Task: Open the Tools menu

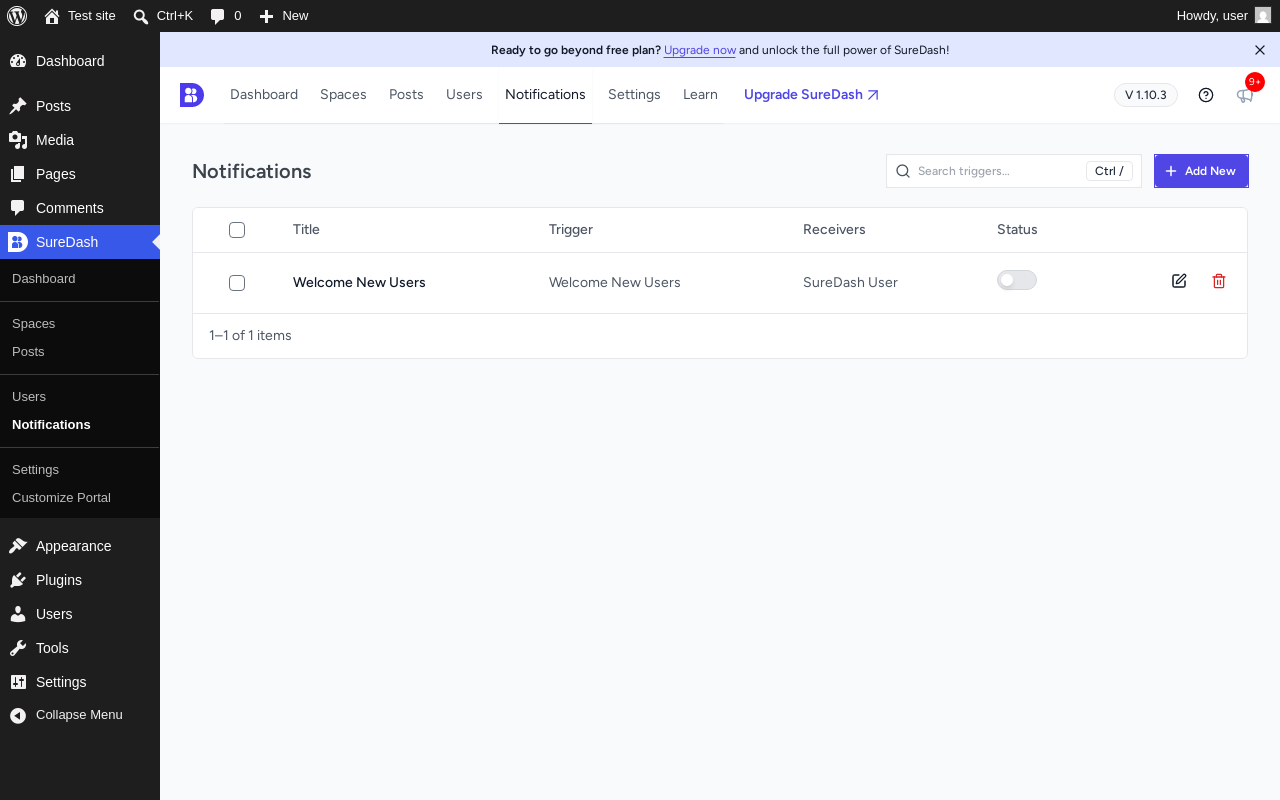Action: (x=80, y=648)
